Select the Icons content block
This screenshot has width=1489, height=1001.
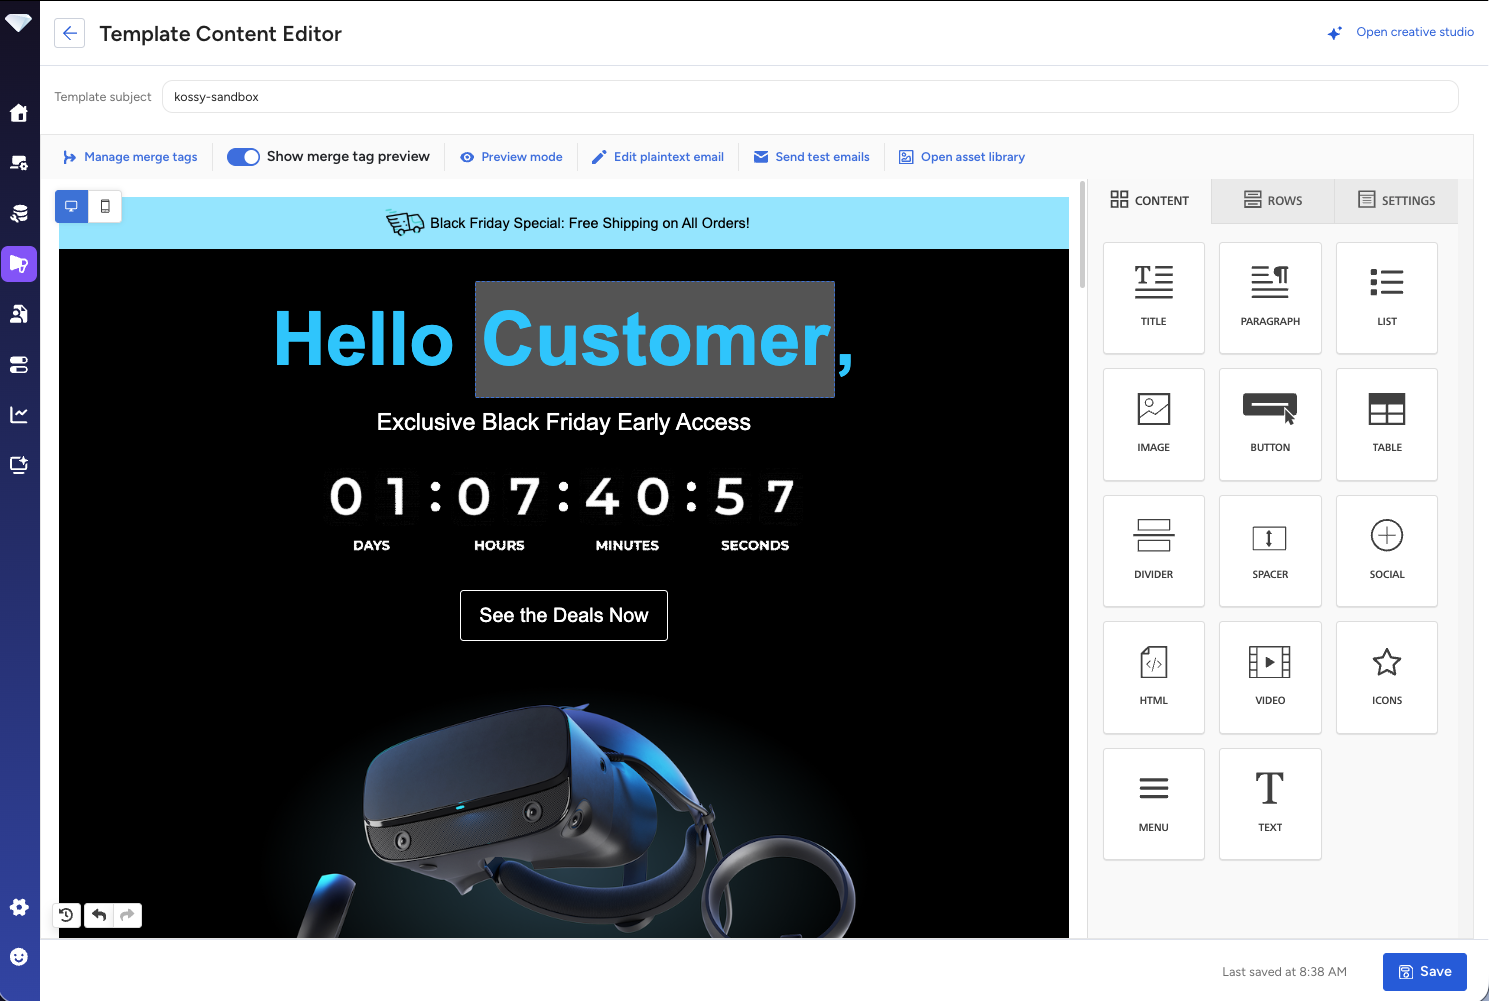click(1387, 677)
